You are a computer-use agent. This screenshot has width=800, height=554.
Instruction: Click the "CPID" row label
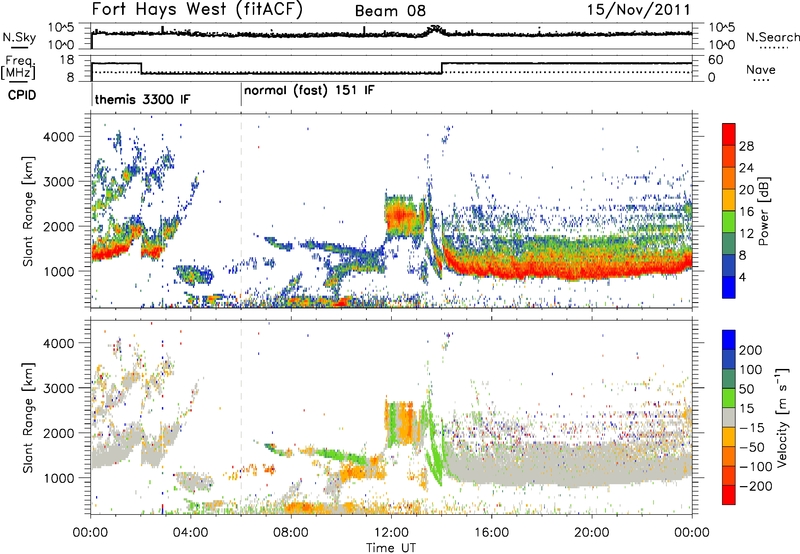click(x=22, y=95)
